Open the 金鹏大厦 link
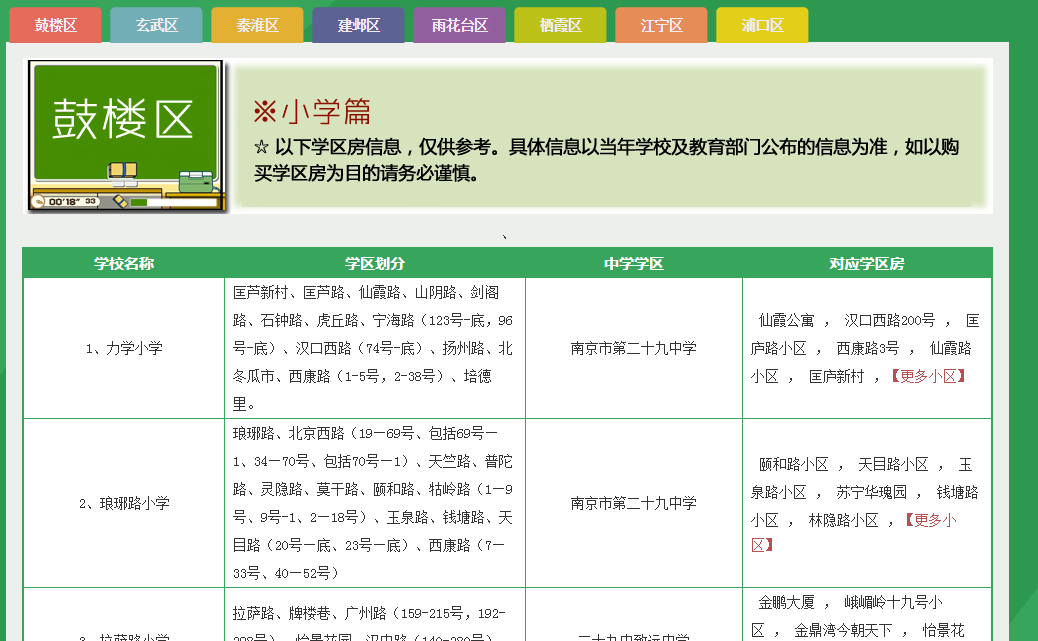The height and width of the screenshot is (641, 1038). tap(786, 603)
